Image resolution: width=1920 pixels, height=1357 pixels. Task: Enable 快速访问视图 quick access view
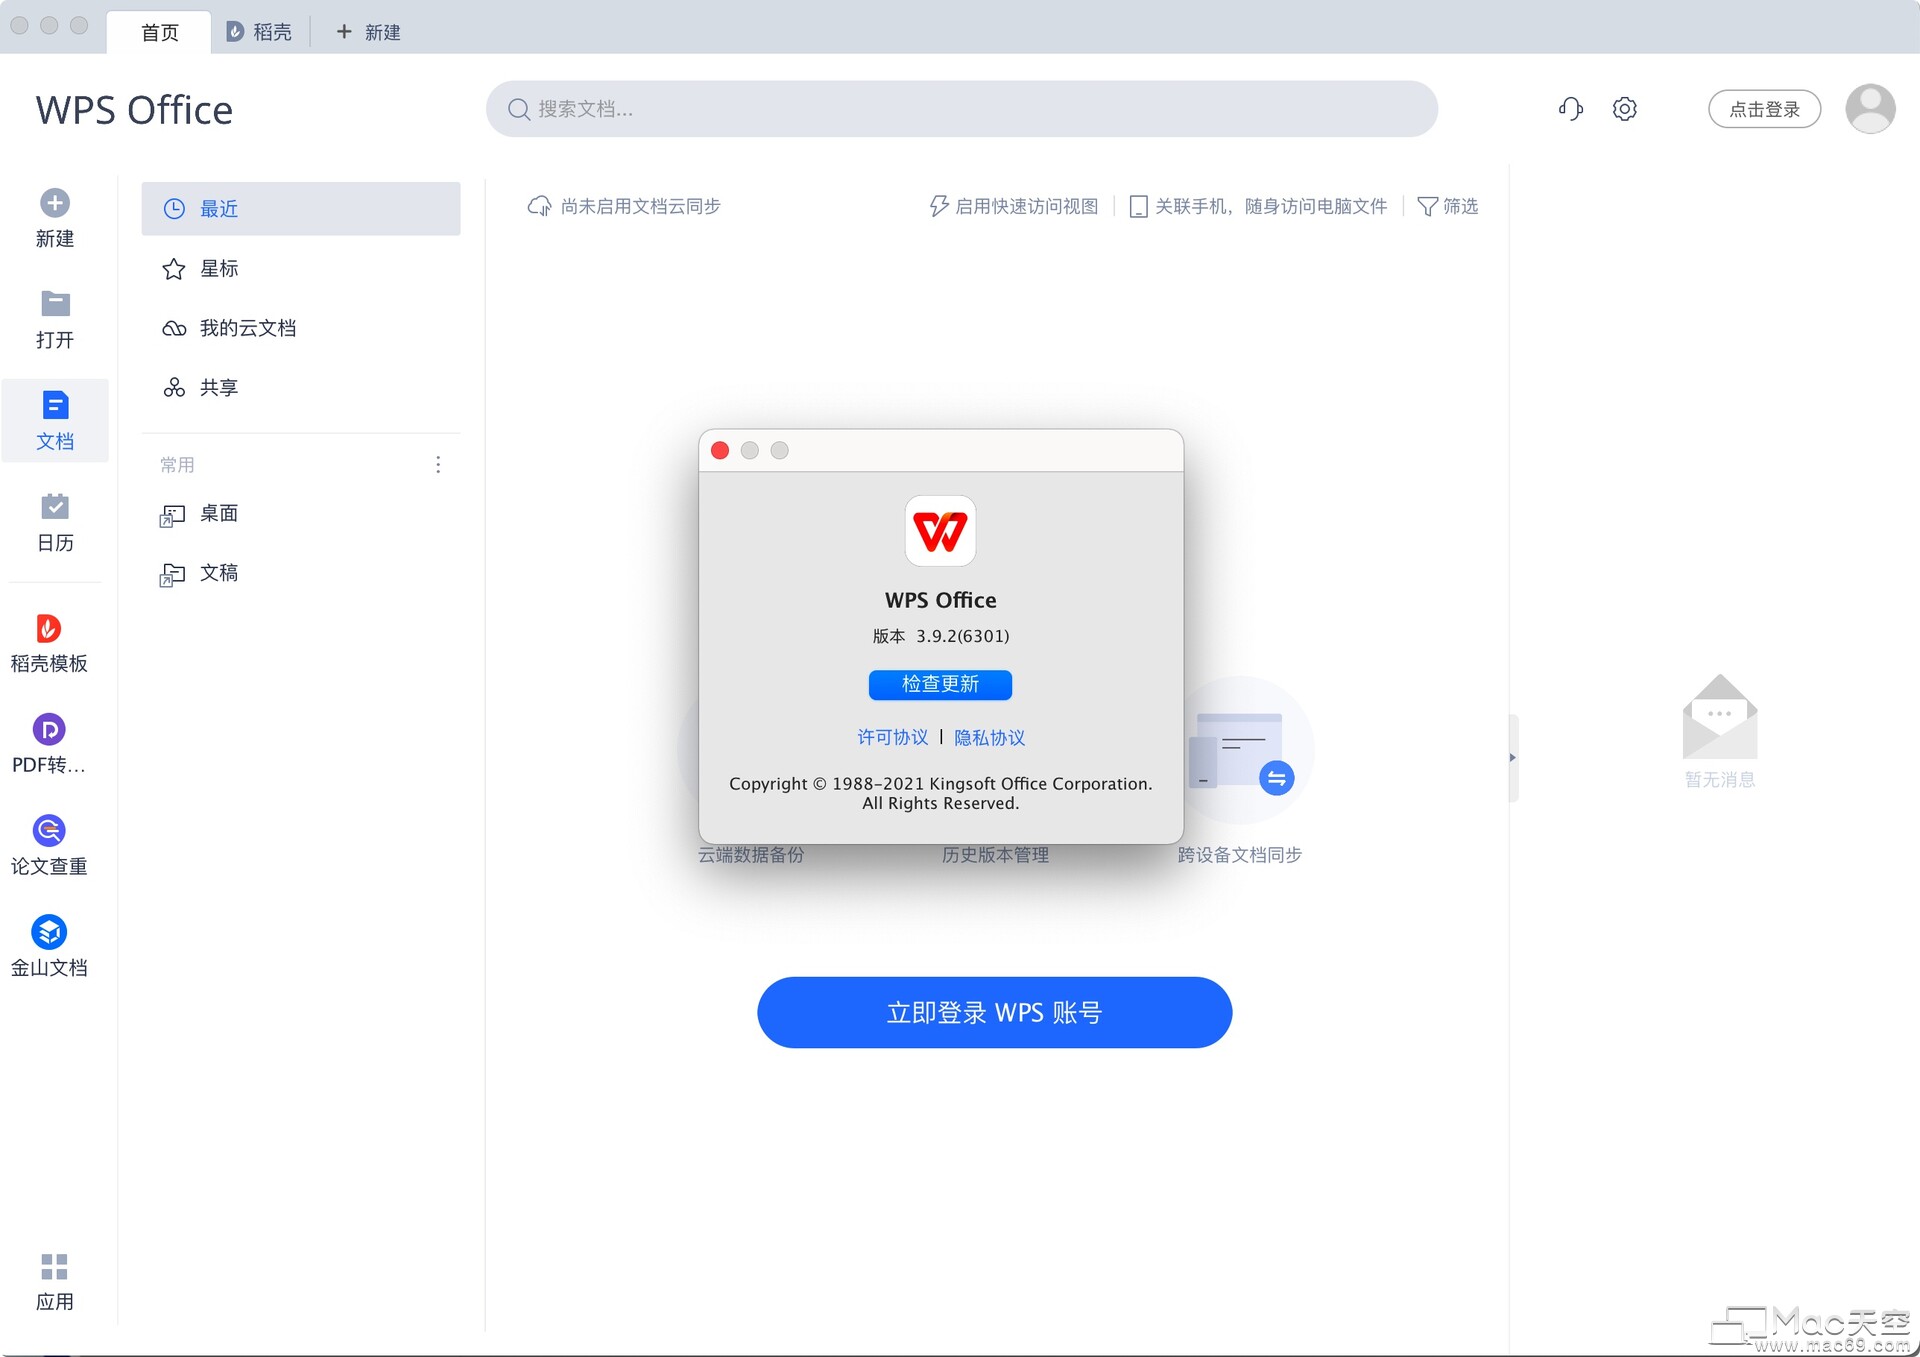[1013, 206]
